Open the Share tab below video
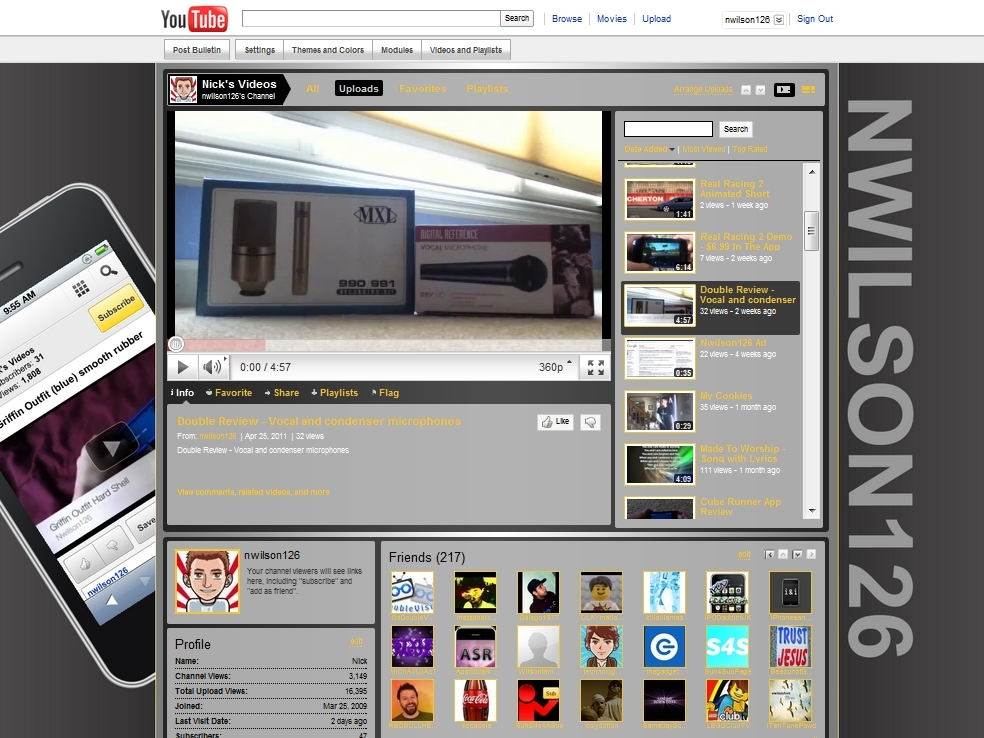This screenshot has height=738, width=984. 282,393
